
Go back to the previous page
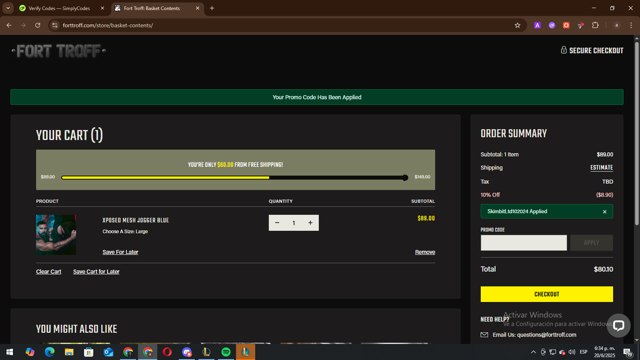coord(9,25)
